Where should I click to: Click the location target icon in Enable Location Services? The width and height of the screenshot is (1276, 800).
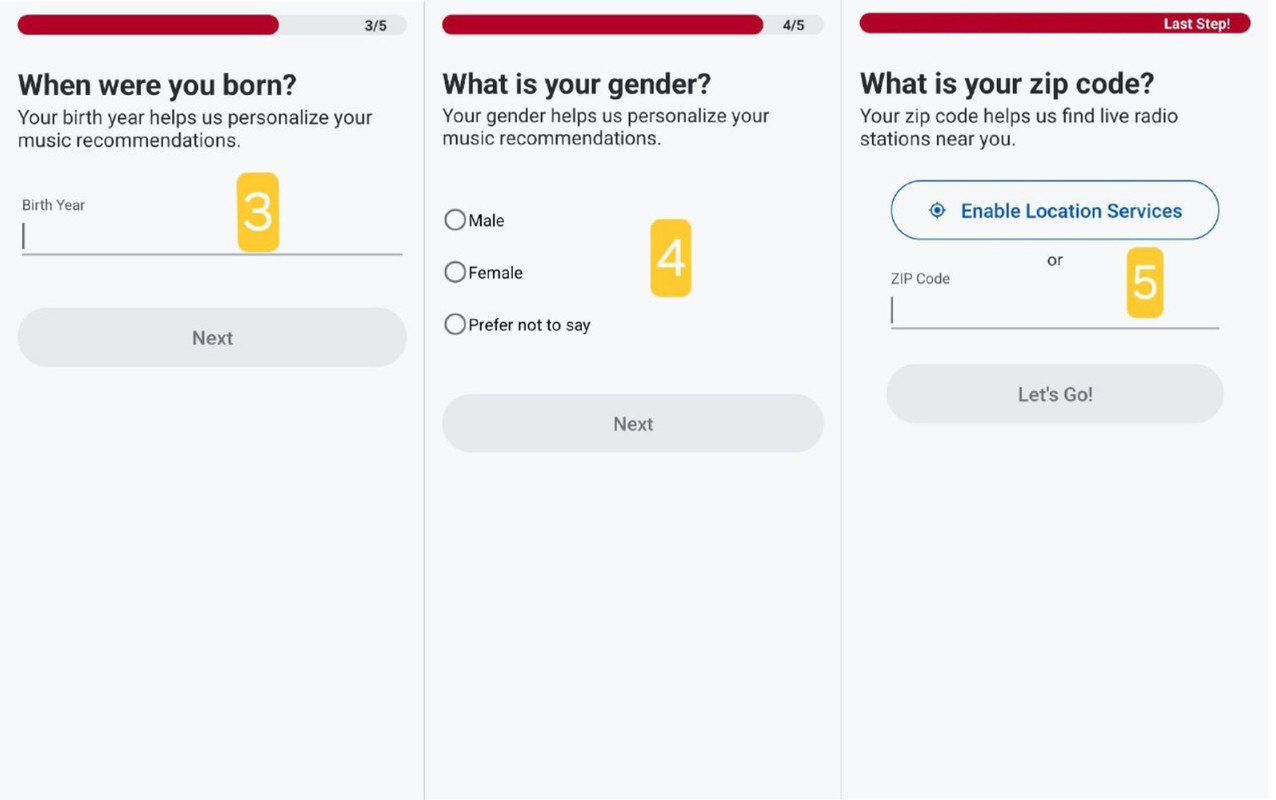click(x=937, y=210)
